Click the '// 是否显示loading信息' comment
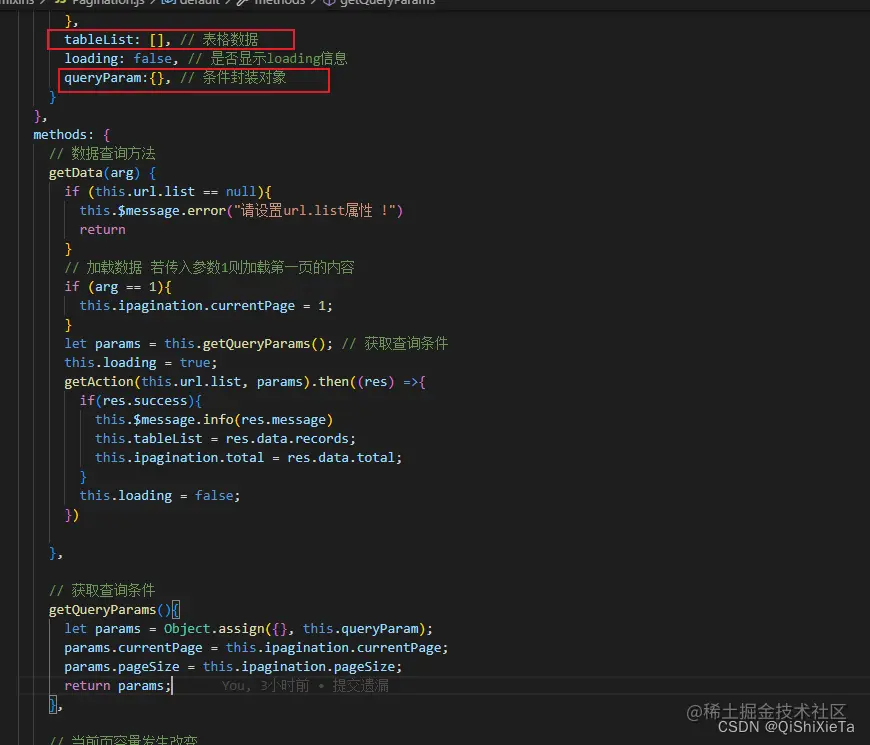 pyautogui.click(x=267, y=58)
